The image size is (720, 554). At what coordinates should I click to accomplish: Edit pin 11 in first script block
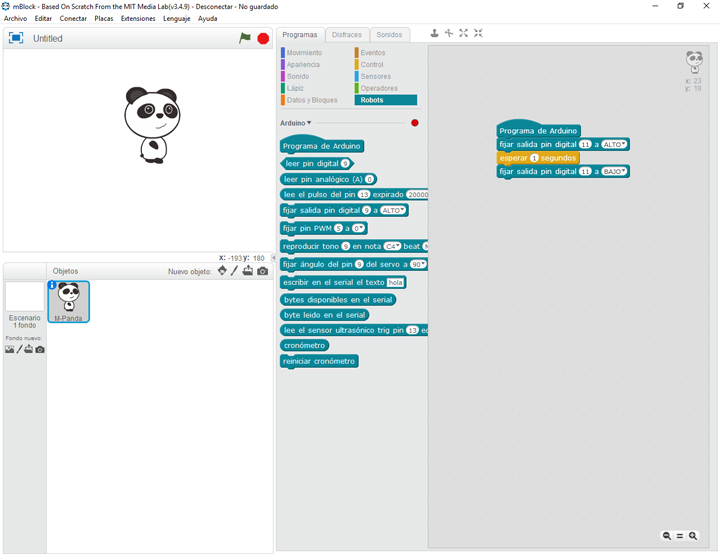pos(585,144)
